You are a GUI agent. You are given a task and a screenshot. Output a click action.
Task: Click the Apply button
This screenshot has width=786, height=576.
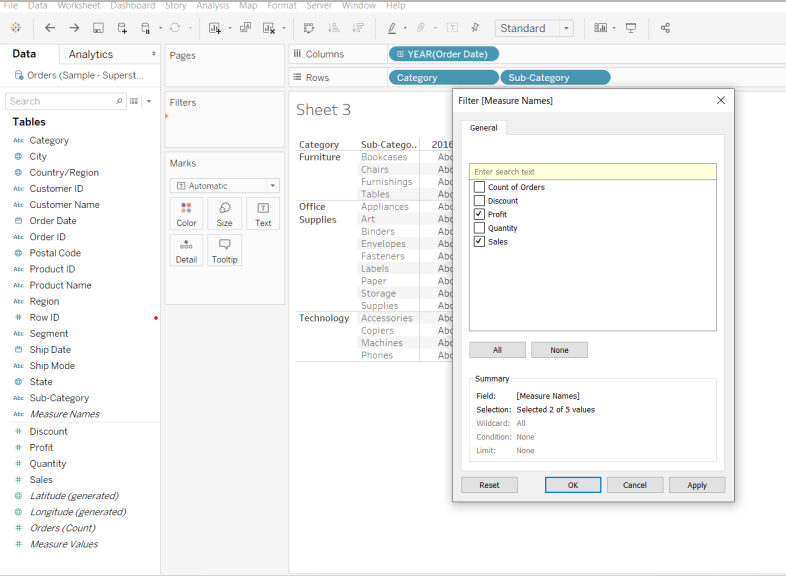click(x=697, y=485)
